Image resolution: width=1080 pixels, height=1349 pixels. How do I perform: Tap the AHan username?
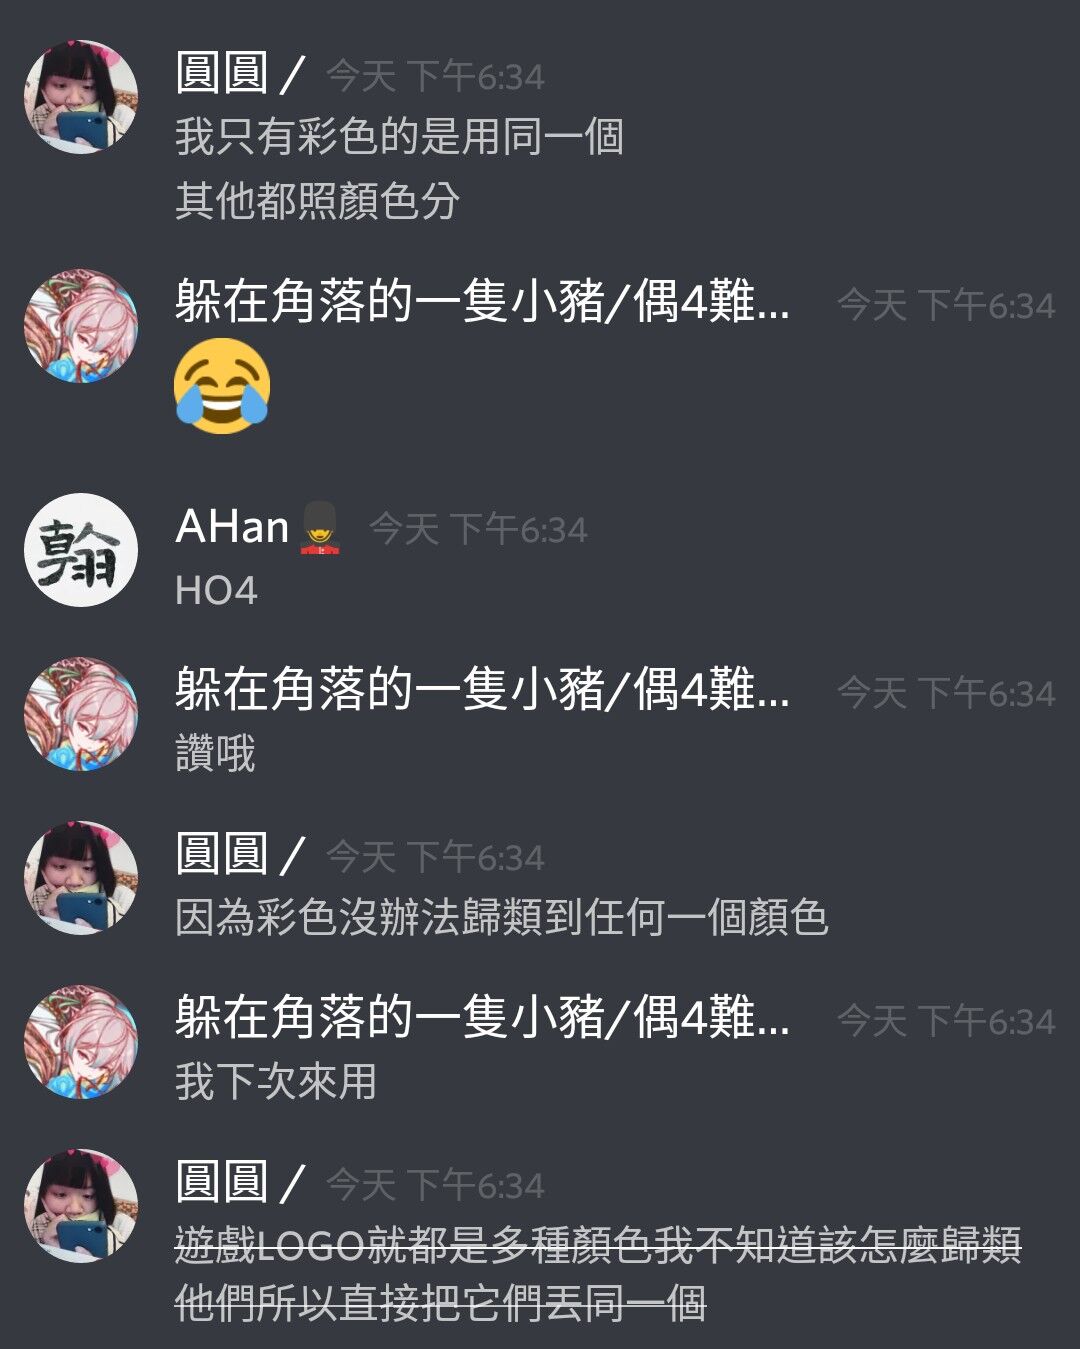pyautogui.click(x=232, y=527)
